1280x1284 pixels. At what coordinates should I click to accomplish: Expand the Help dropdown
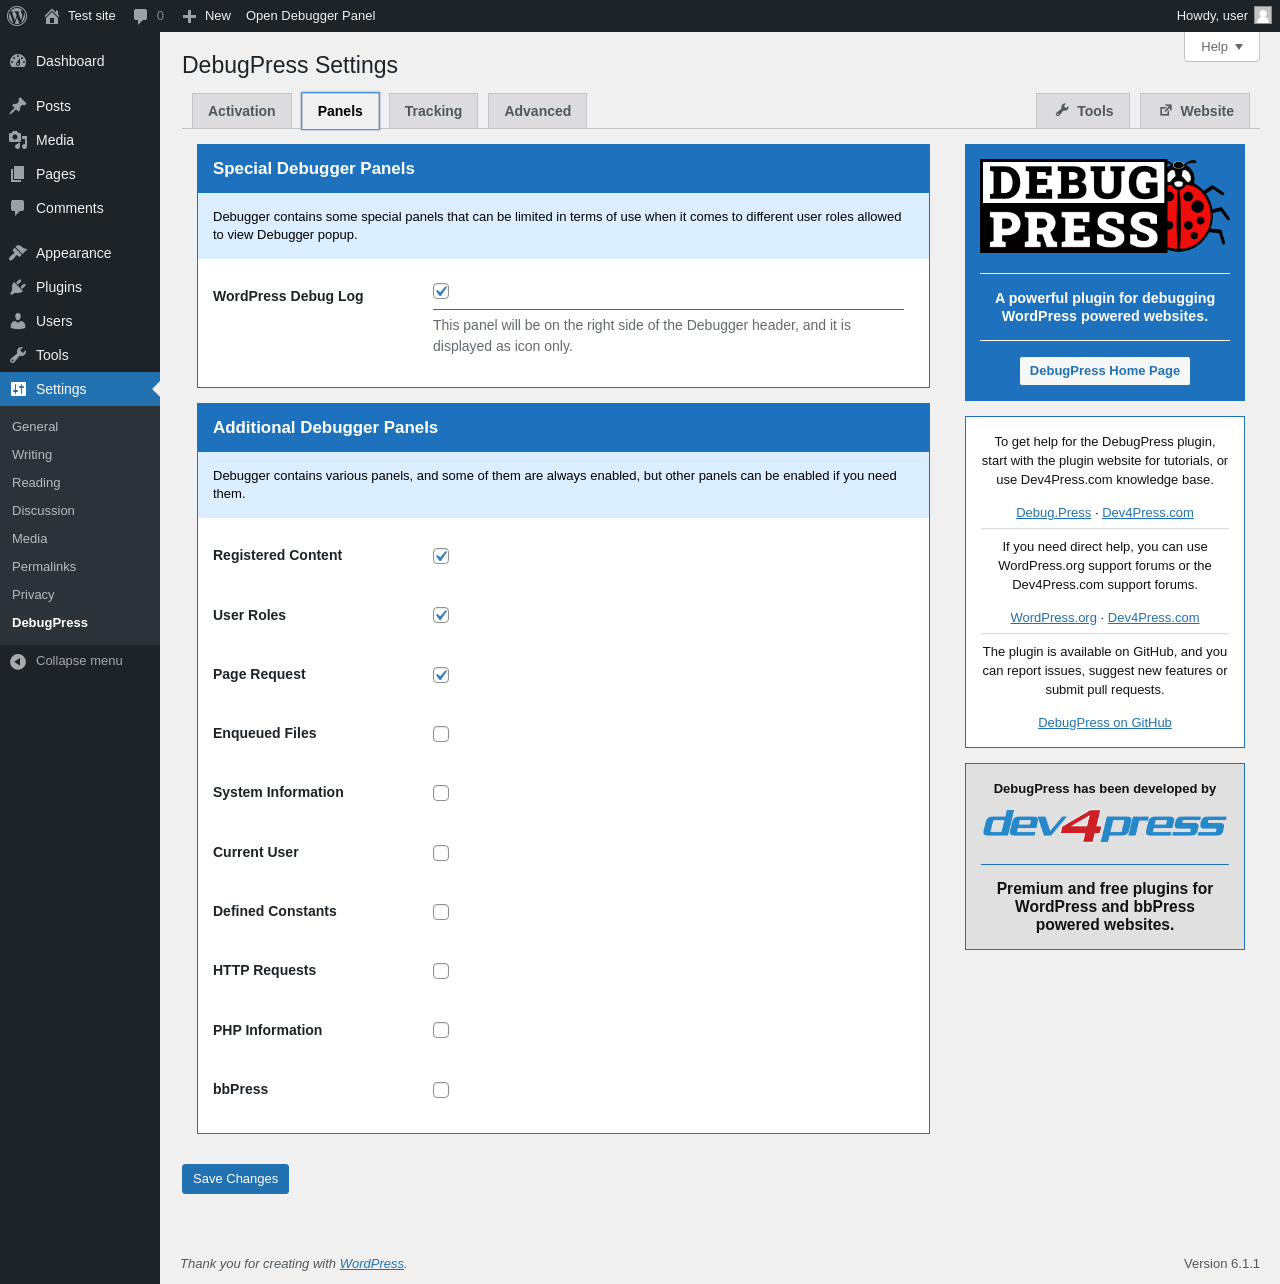point(1222,47)
